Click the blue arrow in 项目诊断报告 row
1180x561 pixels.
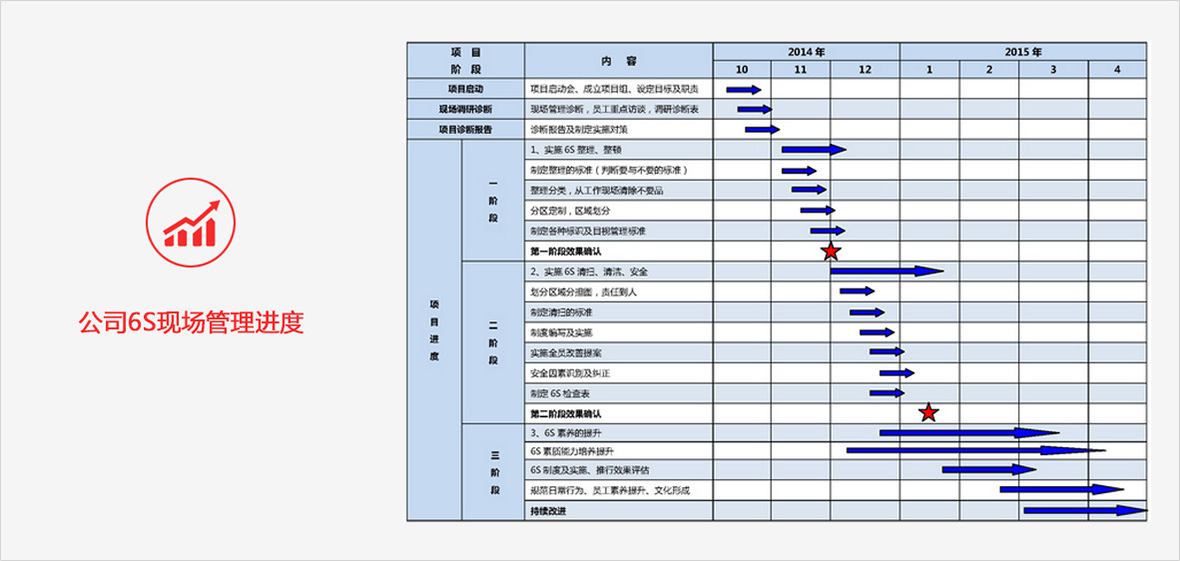pyautogui.click(x=761, y=129)
